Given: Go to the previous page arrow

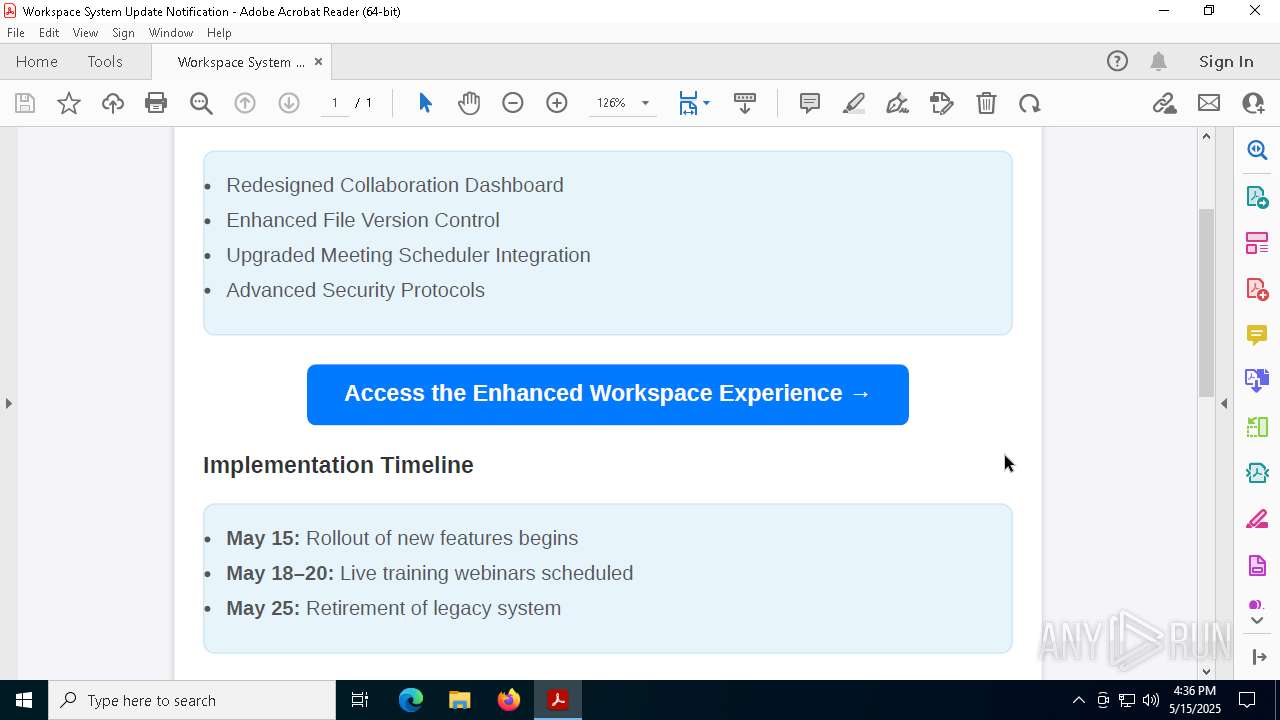Looking at the screenshot, I should [x=245, y=103].
